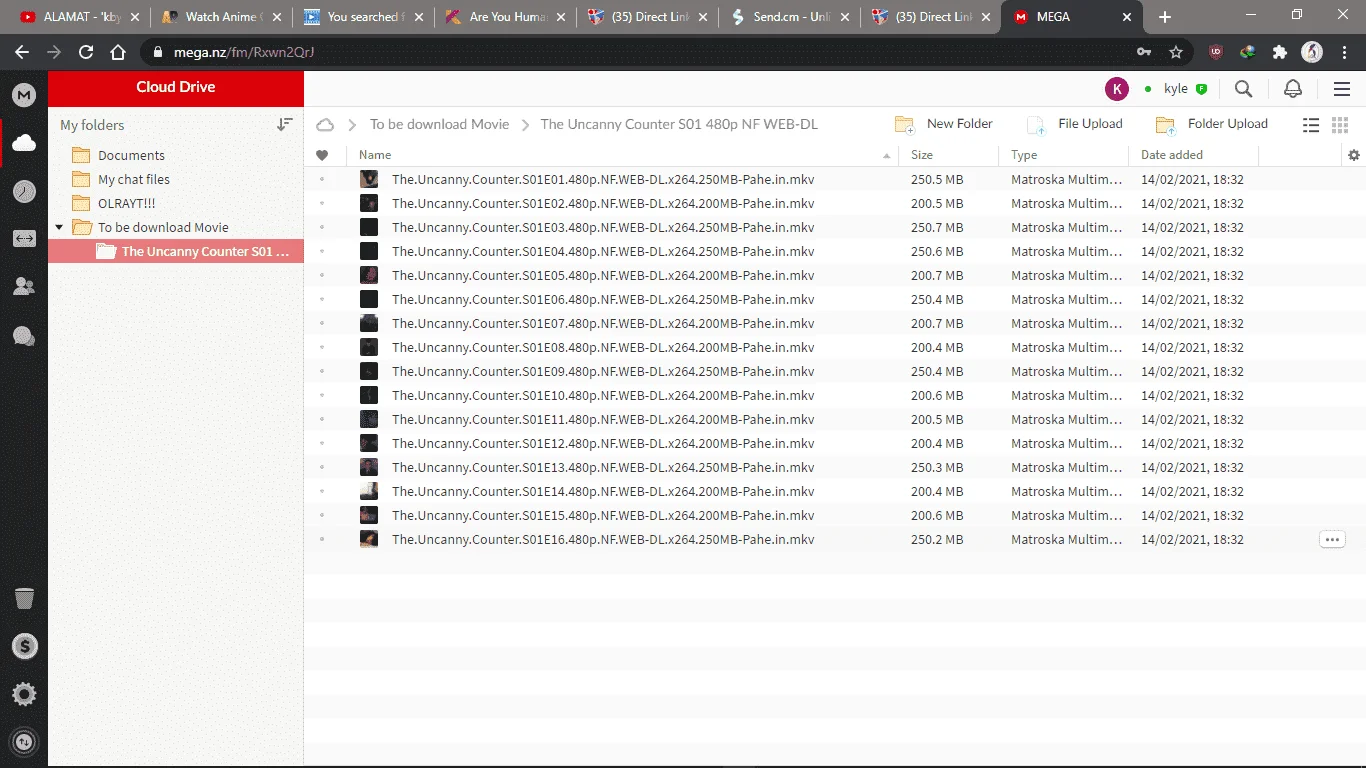1366x768 pixels.
Task: Click Chrome reload button
Action: point(86,52)
